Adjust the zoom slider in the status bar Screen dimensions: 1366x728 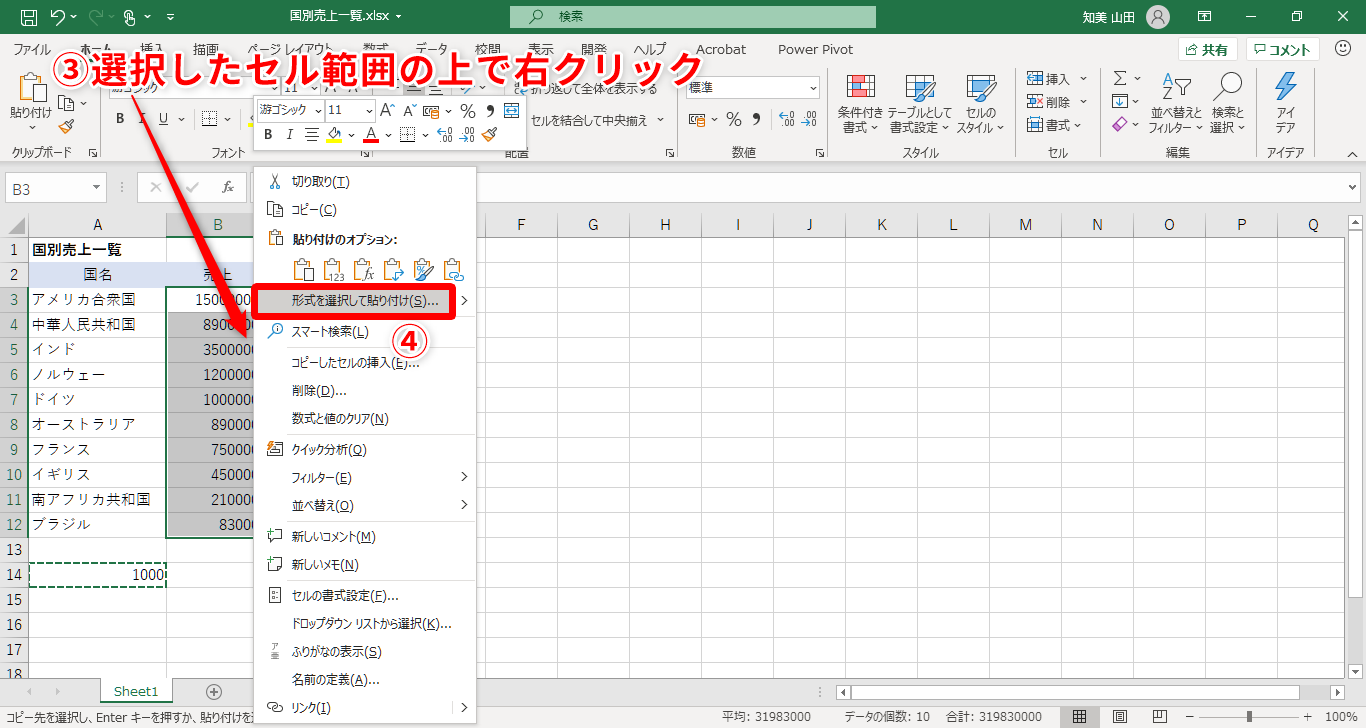coord(1249,717)
